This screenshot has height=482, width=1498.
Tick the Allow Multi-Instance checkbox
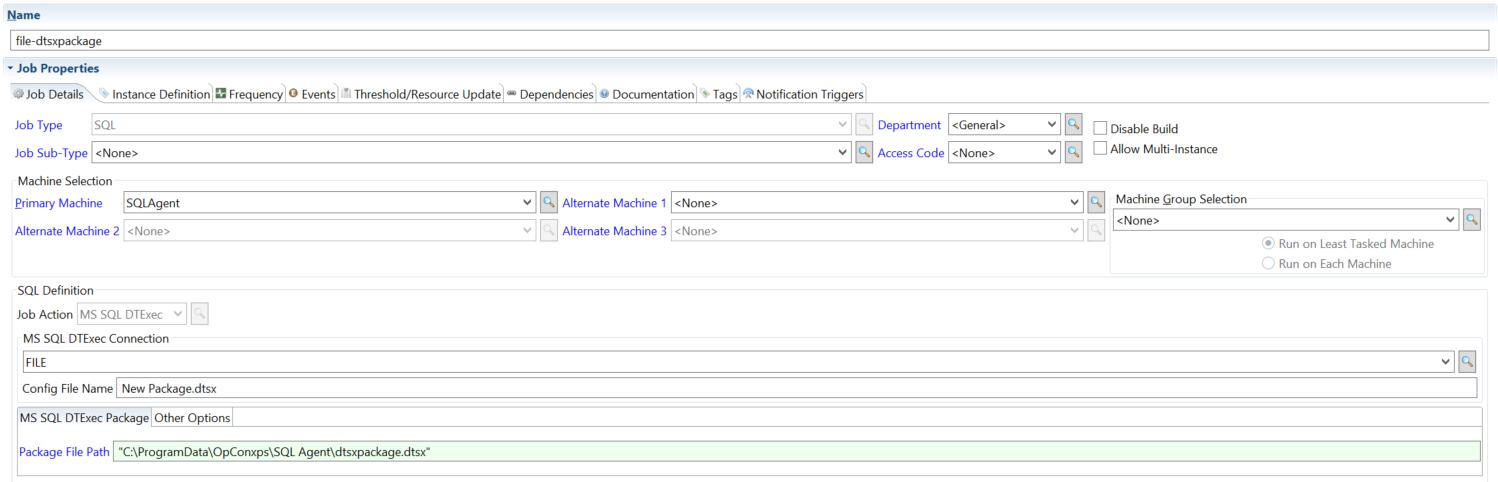click(1100, 149)
